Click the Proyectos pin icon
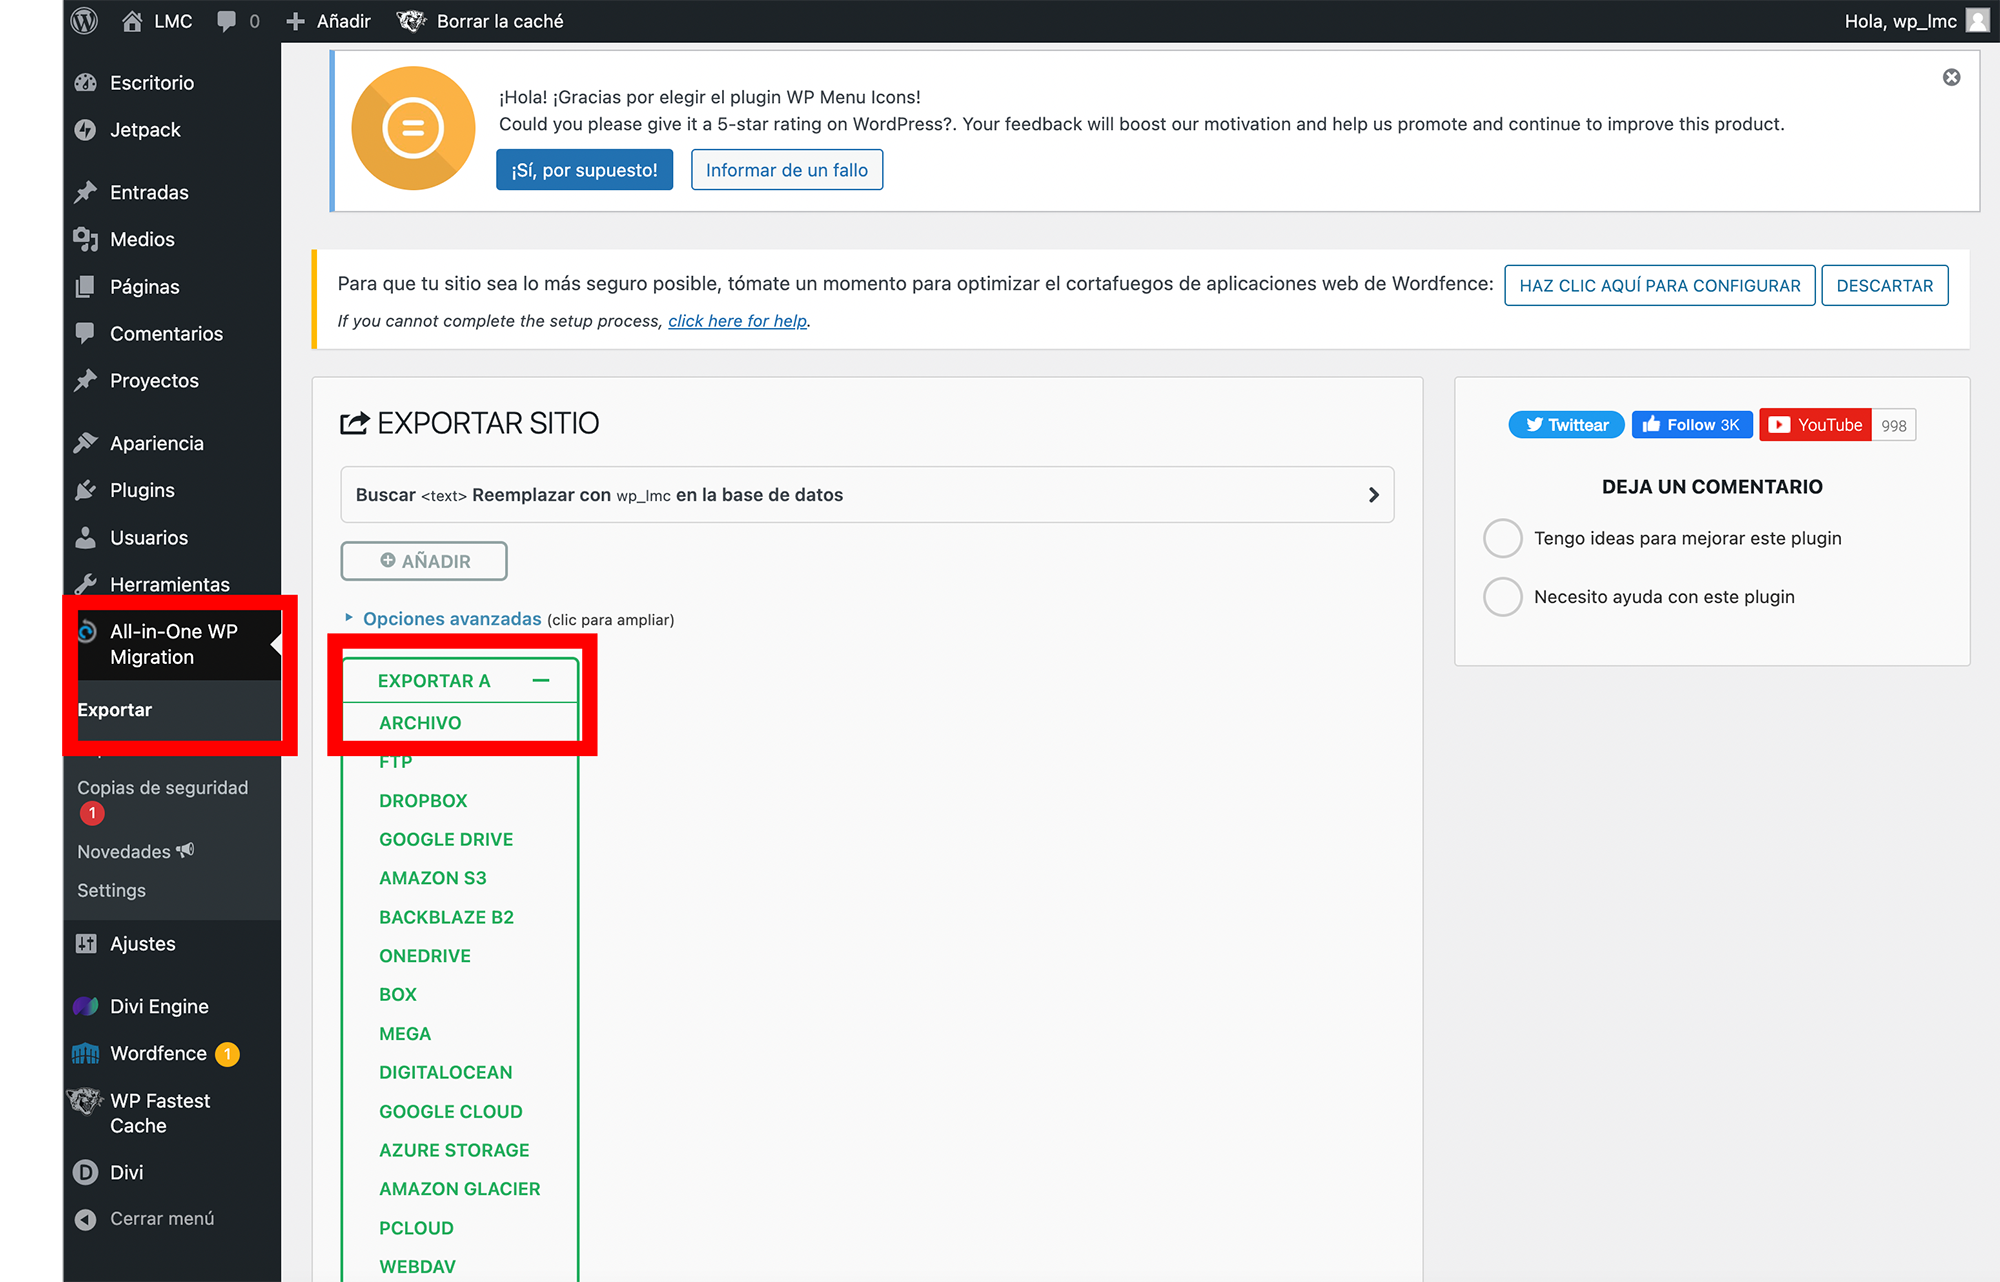The width and height of the screenshot is (2000, 1282). pyautogui.click(x=86, y=380)
